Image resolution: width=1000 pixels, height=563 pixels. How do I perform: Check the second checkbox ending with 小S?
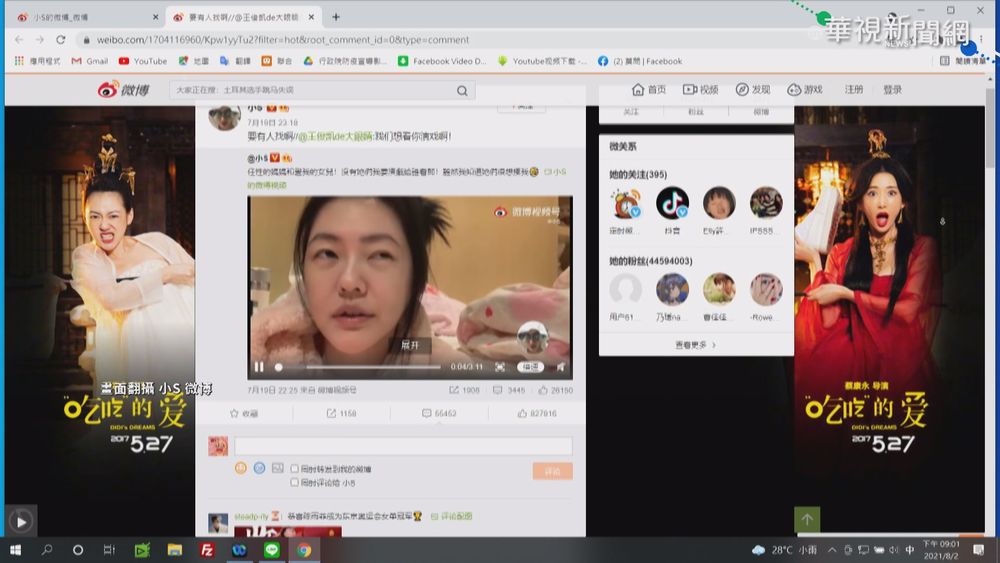click(295, 483)
